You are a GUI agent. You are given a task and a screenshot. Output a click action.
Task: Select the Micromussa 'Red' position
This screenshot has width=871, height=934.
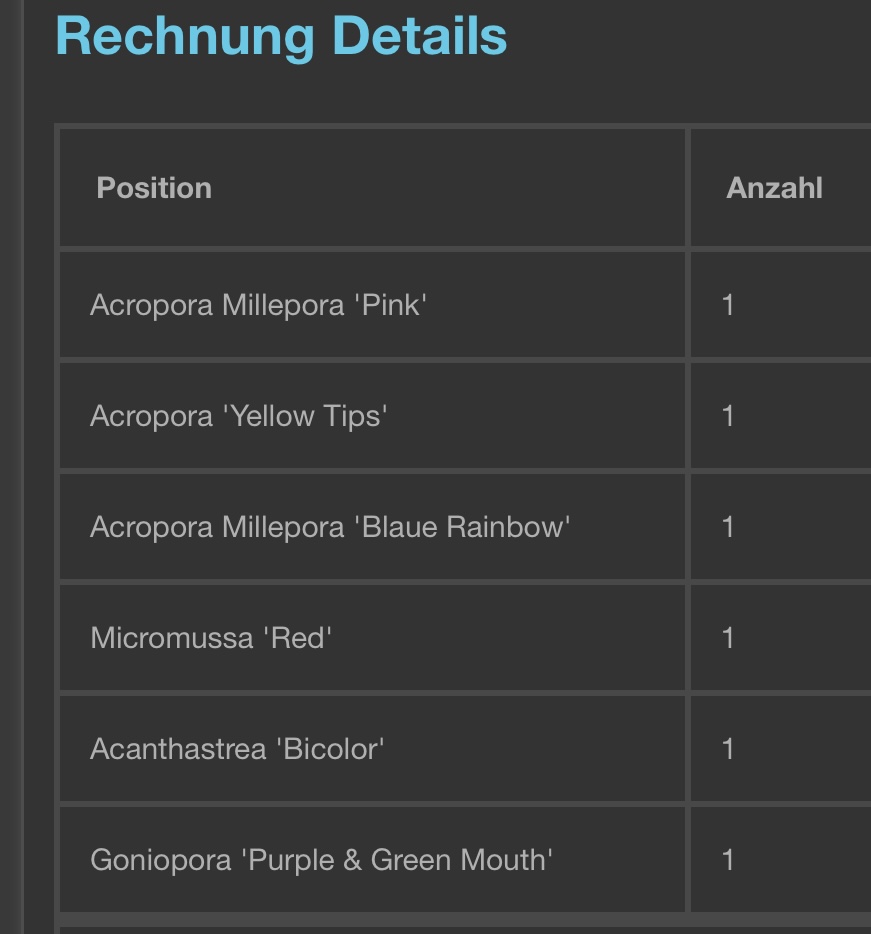211,638
